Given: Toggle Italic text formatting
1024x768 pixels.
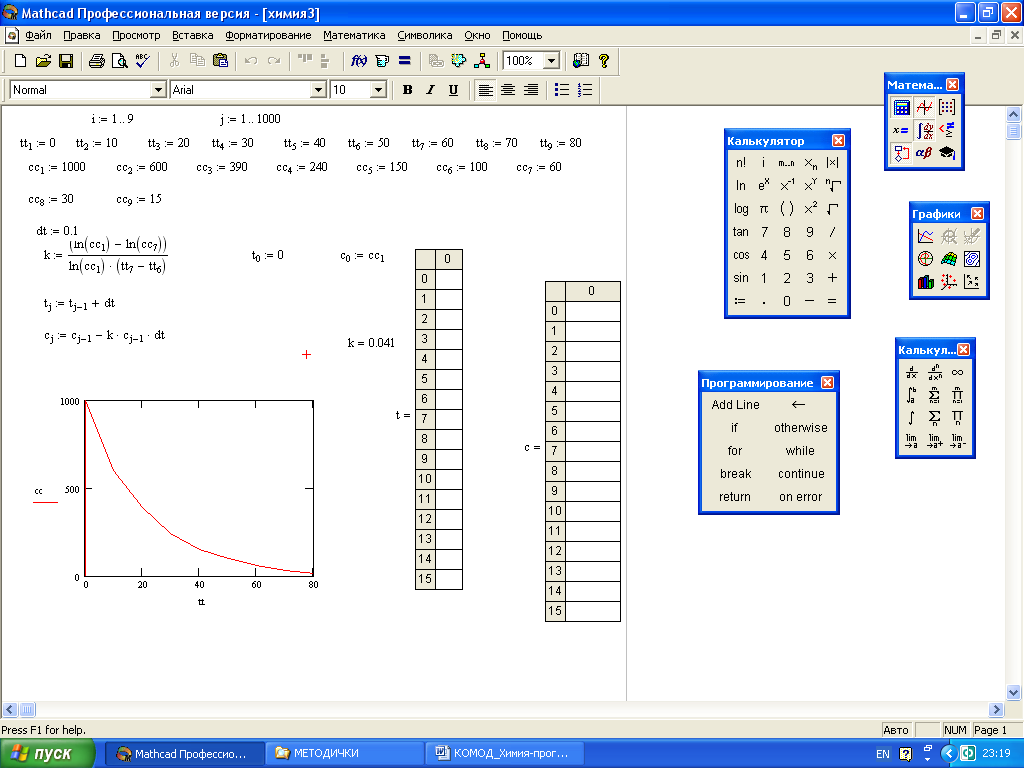Looking at the screenshot, I should [430, 90].
